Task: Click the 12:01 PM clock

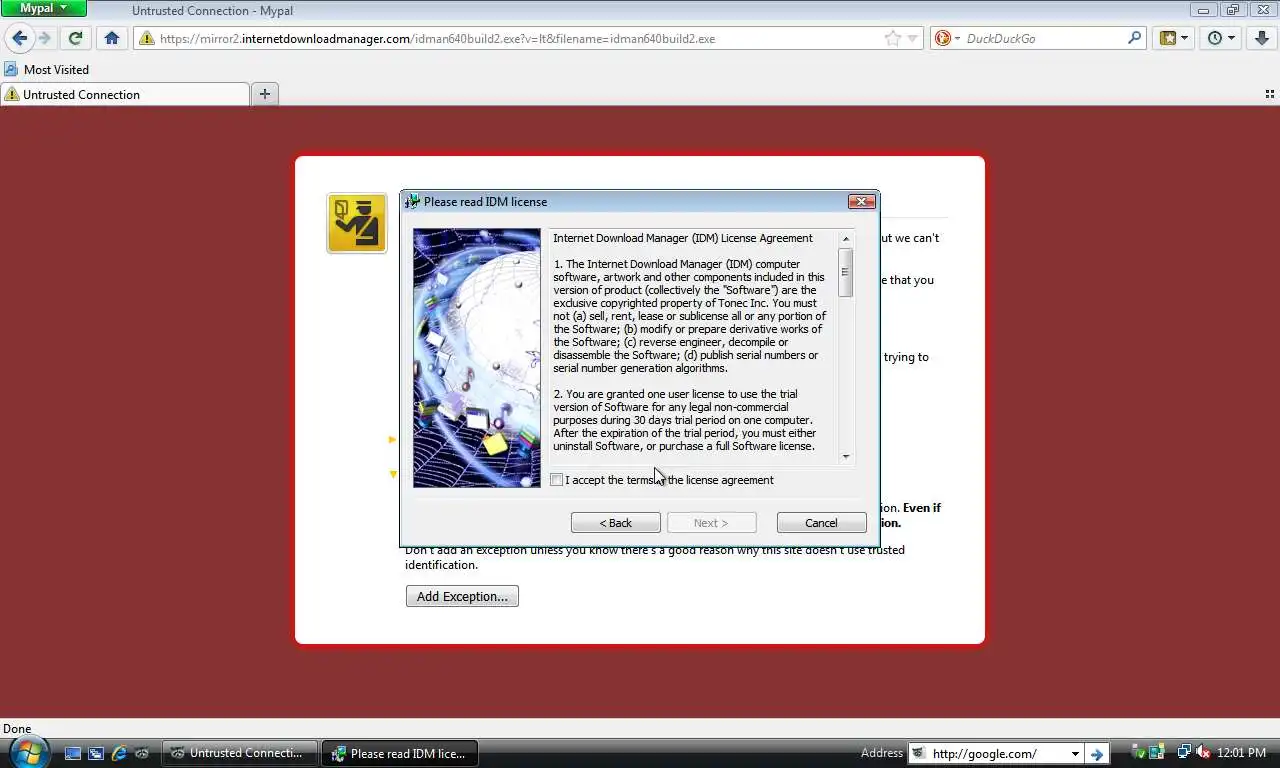Action: (x=1243, y=753)
